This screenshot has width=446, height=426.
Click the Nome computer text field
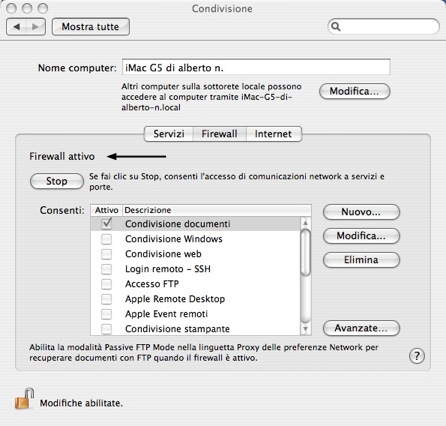256,68
